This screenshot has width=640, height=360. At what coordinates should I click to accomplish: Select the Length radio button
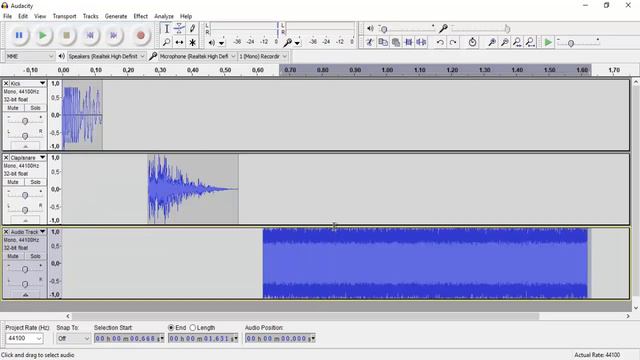tap(193, 328)
